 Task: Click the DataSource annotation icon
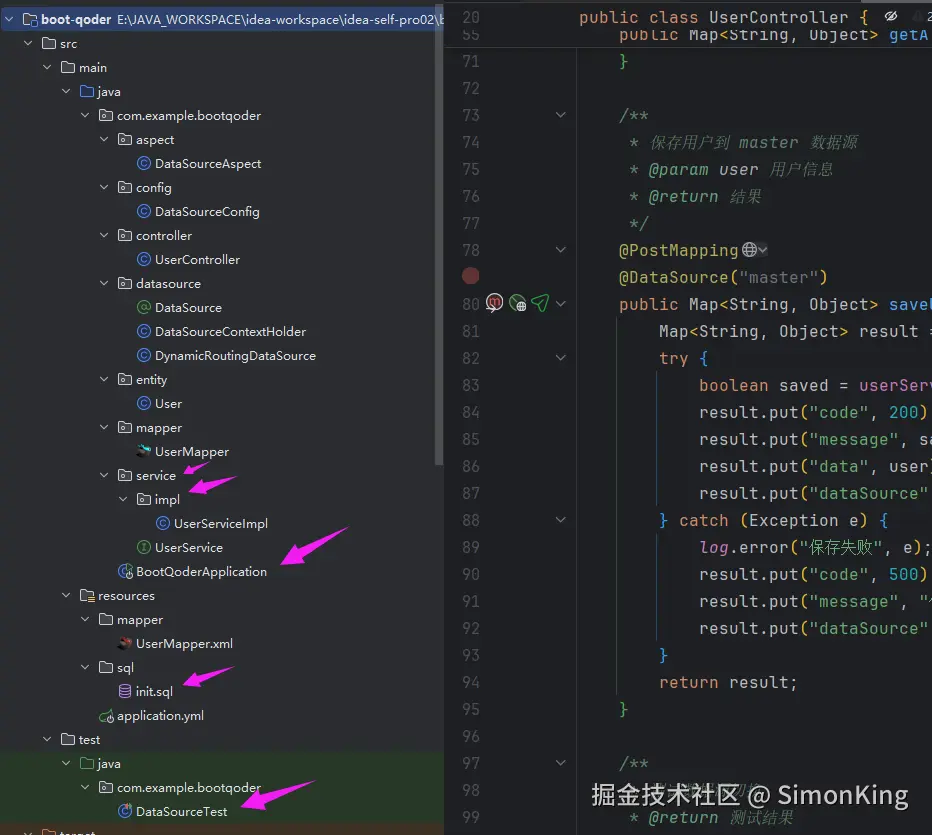point(143,307)
